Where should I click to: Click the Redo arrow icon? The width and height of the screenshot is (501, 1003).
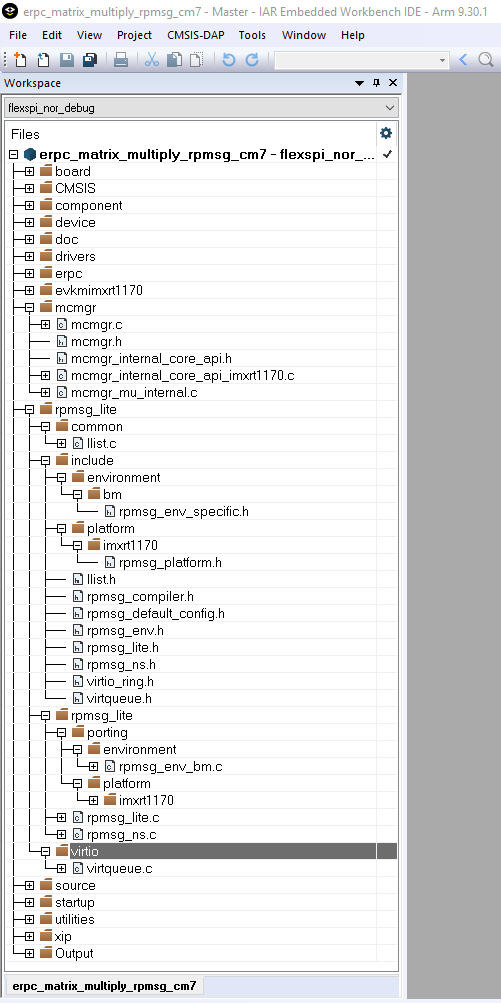(x=252, y=60)
